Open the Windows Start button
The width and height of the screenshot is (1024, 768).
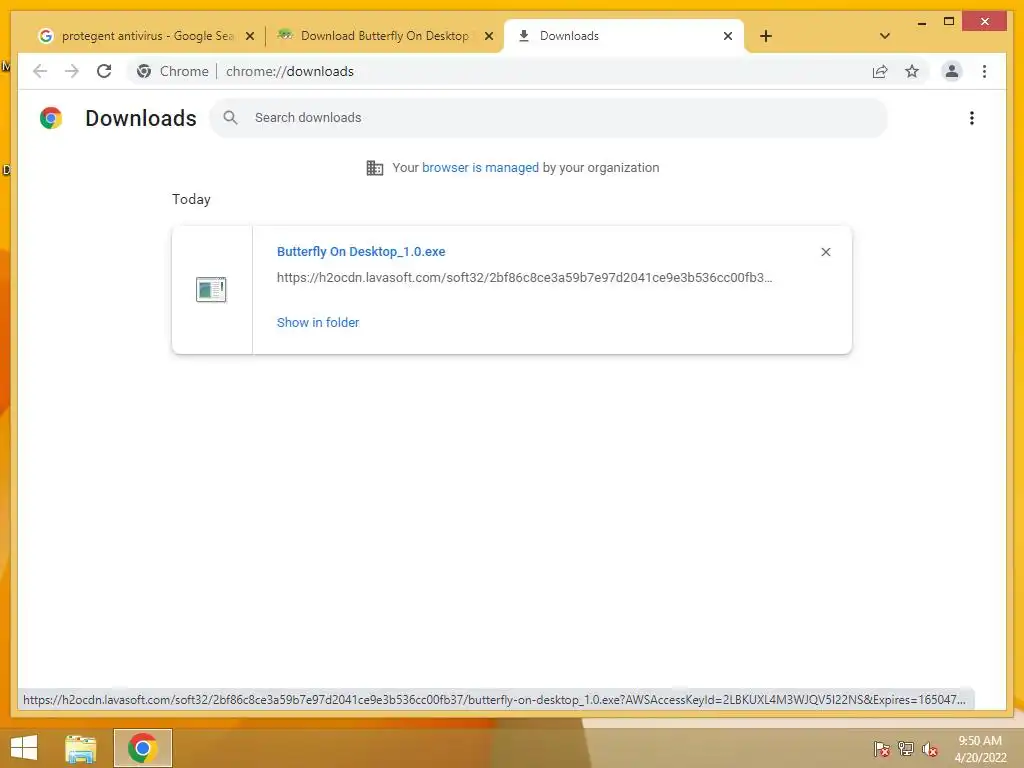coord(24,748)
